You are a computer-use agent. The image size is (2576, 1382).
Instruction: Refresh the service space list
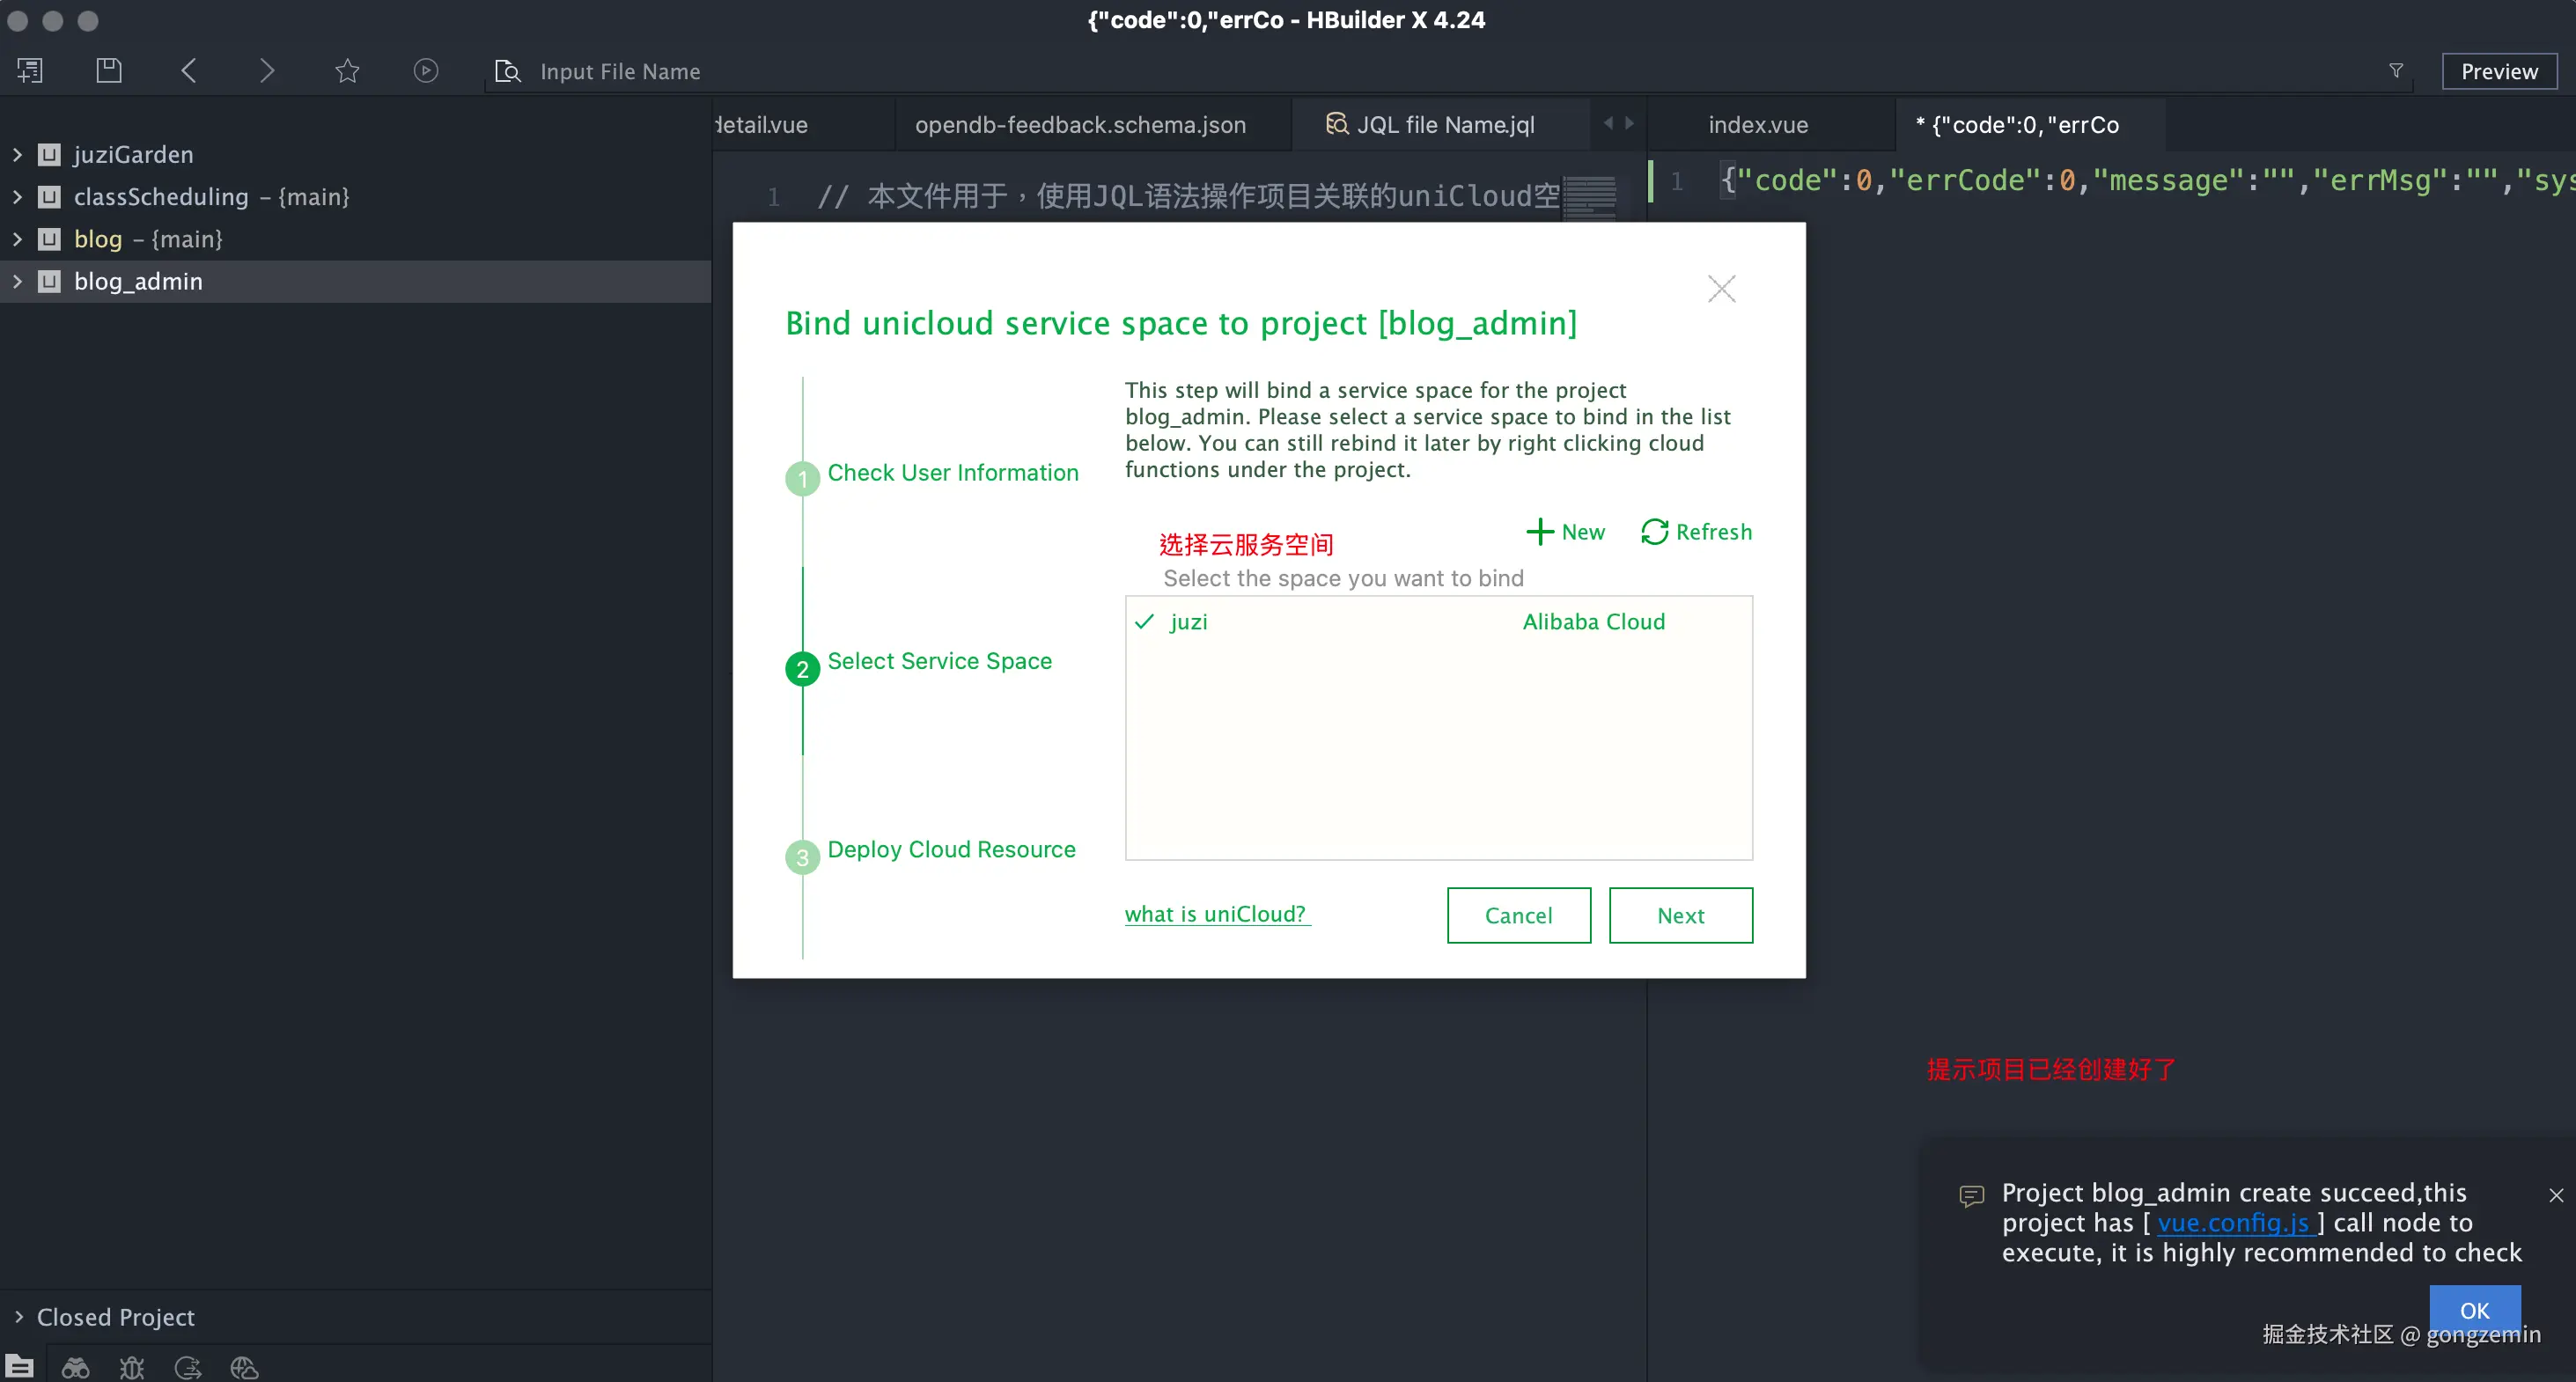click(x=1696, y=532)
